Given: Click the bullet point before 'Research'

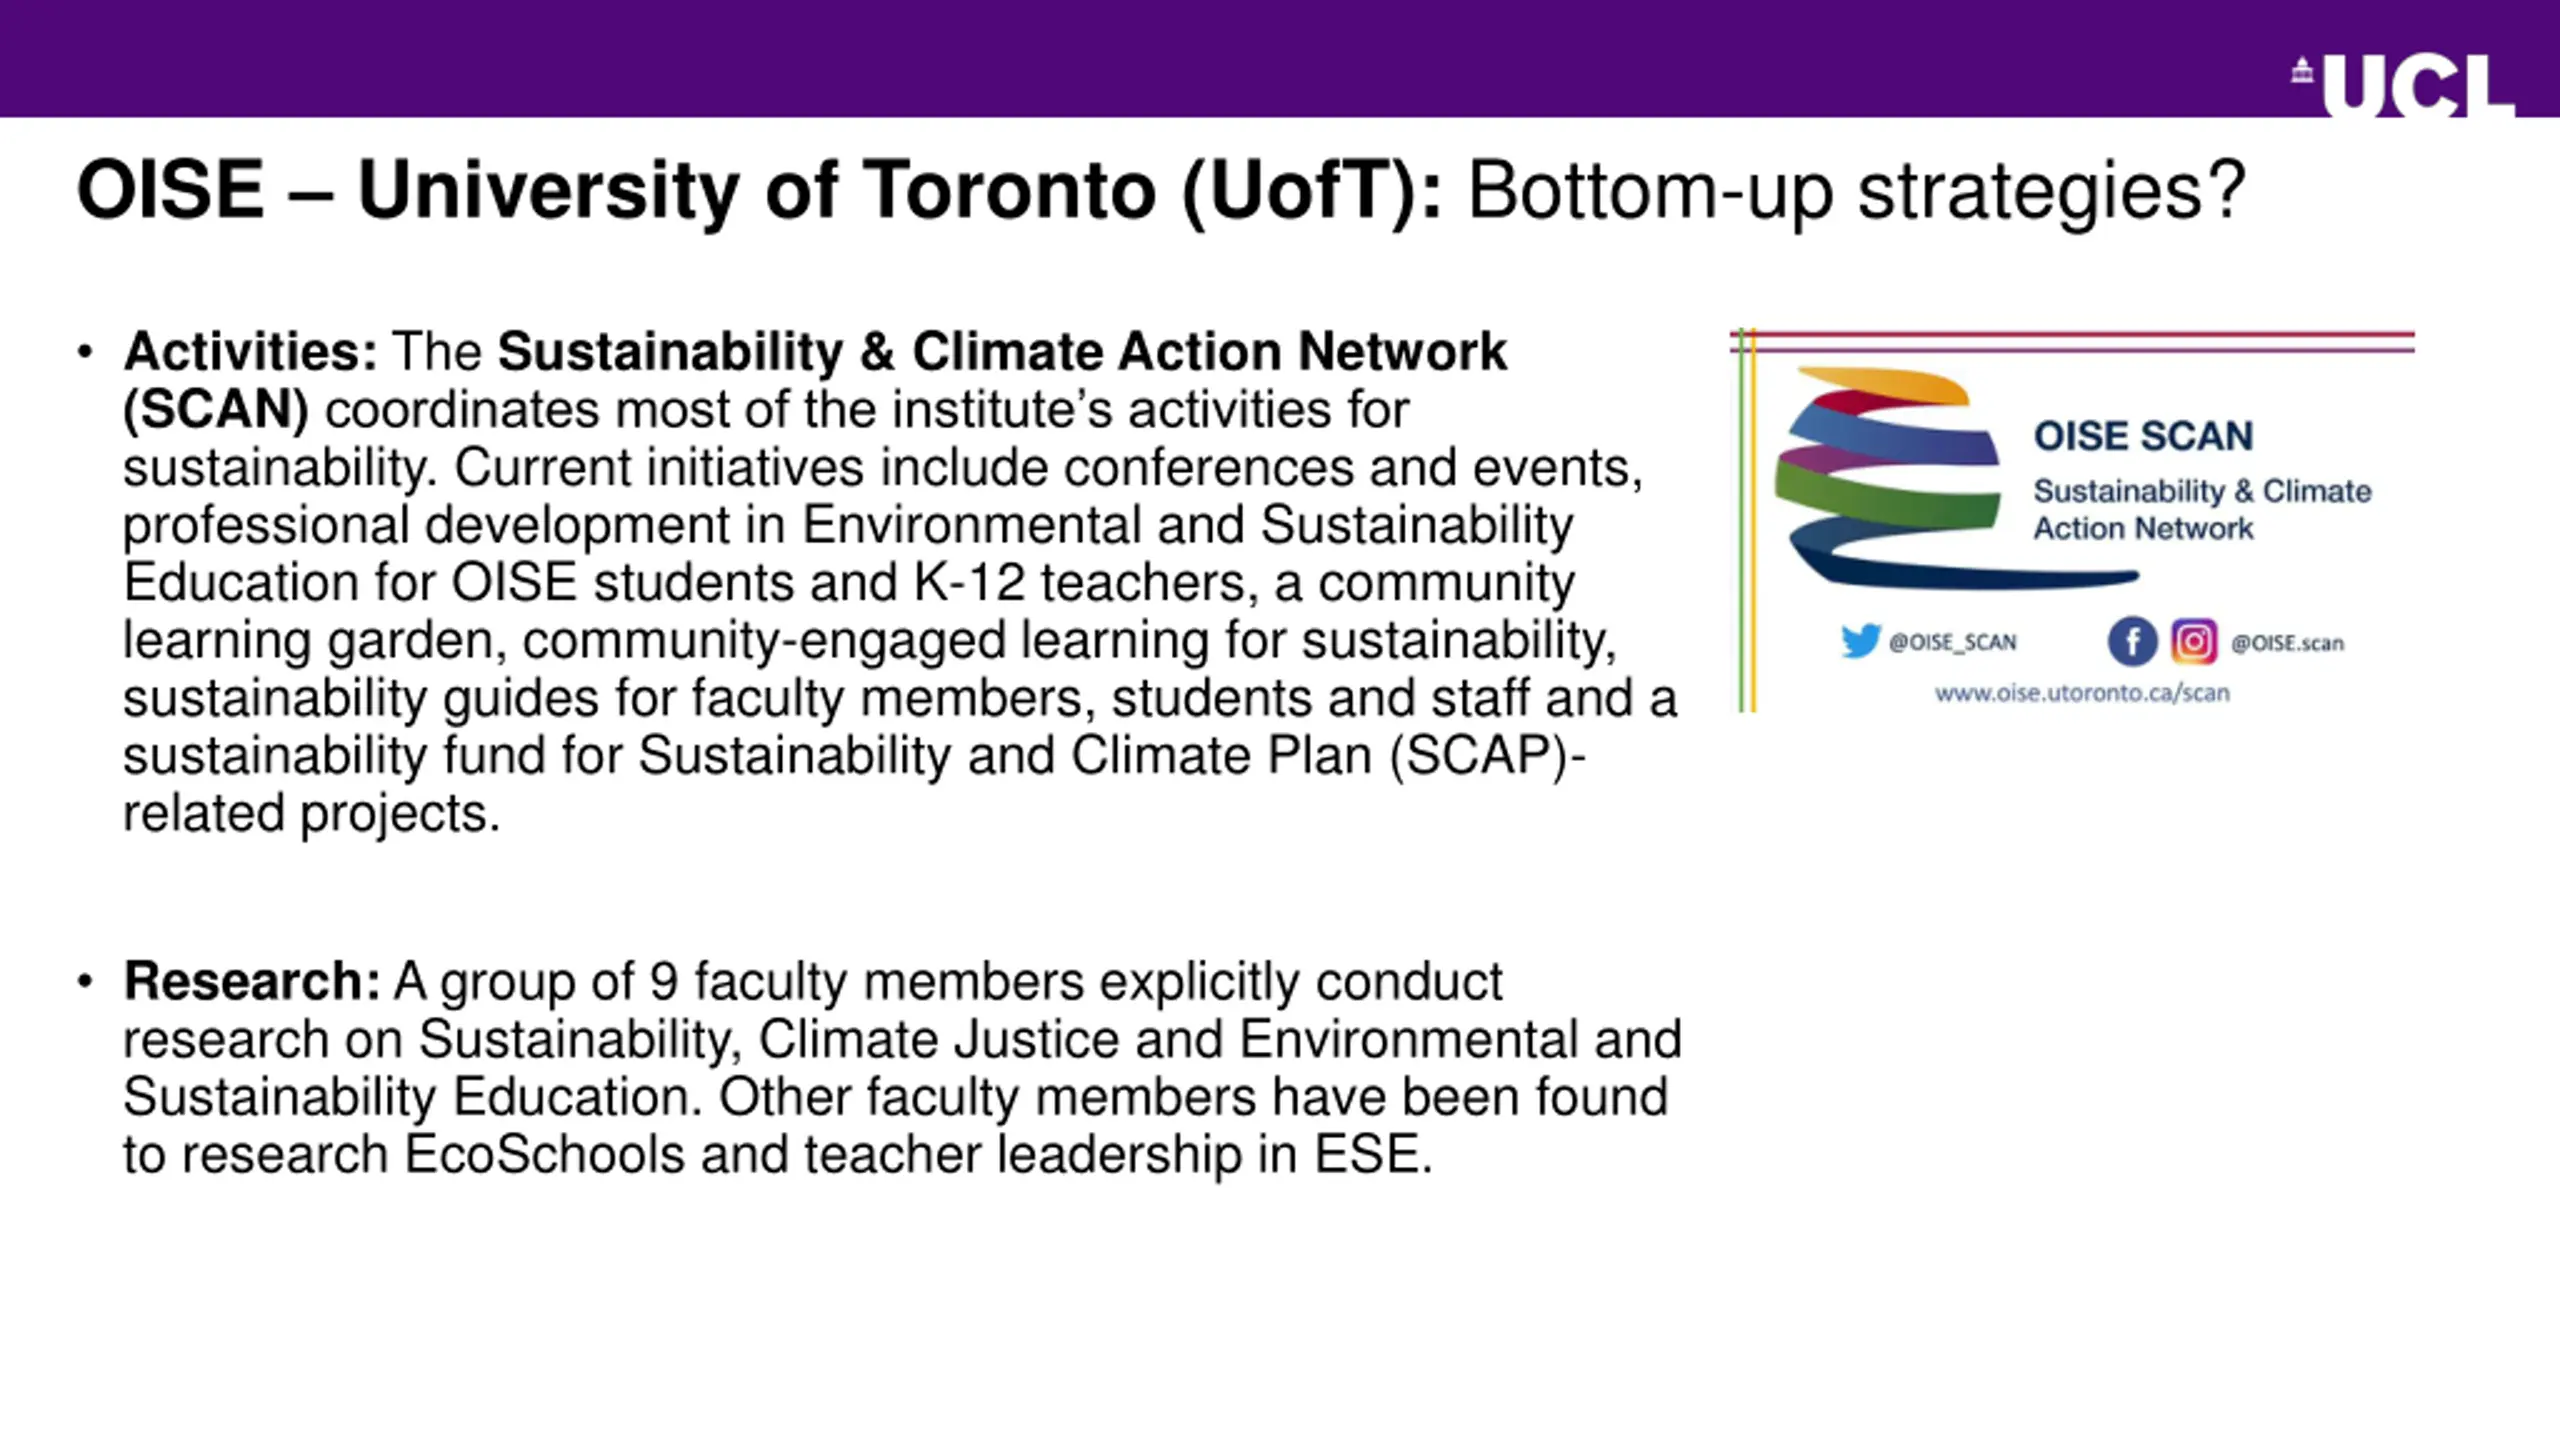Looking at the screenshot, I should [x=85, y=982].
